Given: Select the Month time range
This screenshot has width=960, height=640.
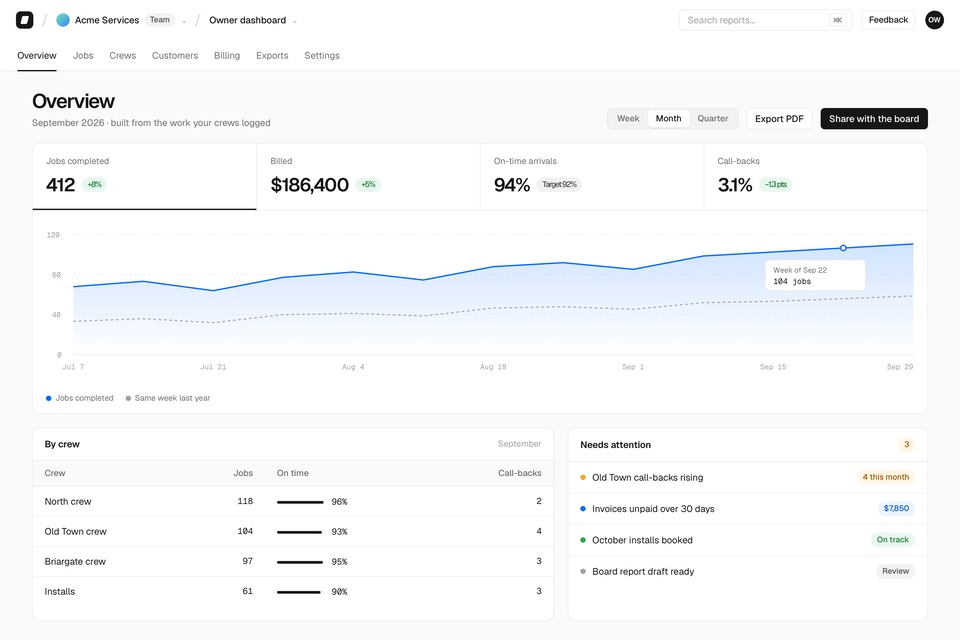Looking at the screenshot, I should click(x=668, y=119).
